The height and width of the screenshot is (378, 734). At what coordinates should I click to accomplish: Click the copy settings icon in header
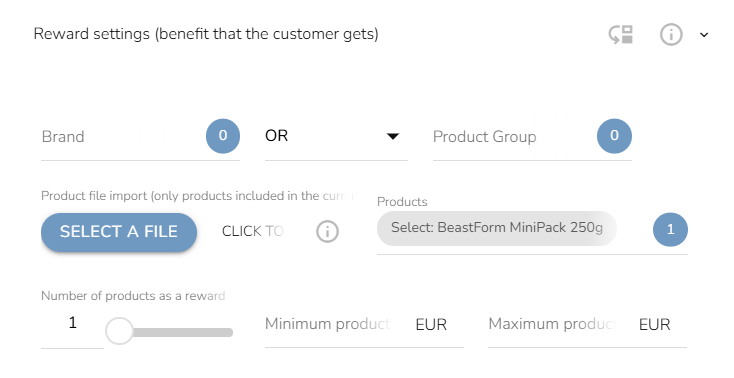pyautogui.click(x=621, y=35)
